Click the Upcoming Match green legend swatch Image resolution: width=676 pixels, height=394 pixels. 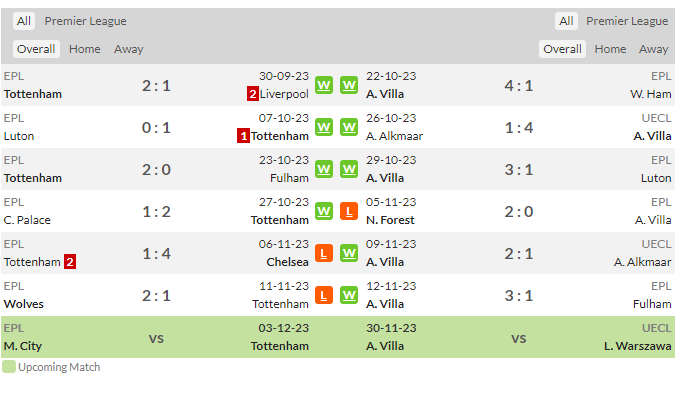tap(9, 367)
